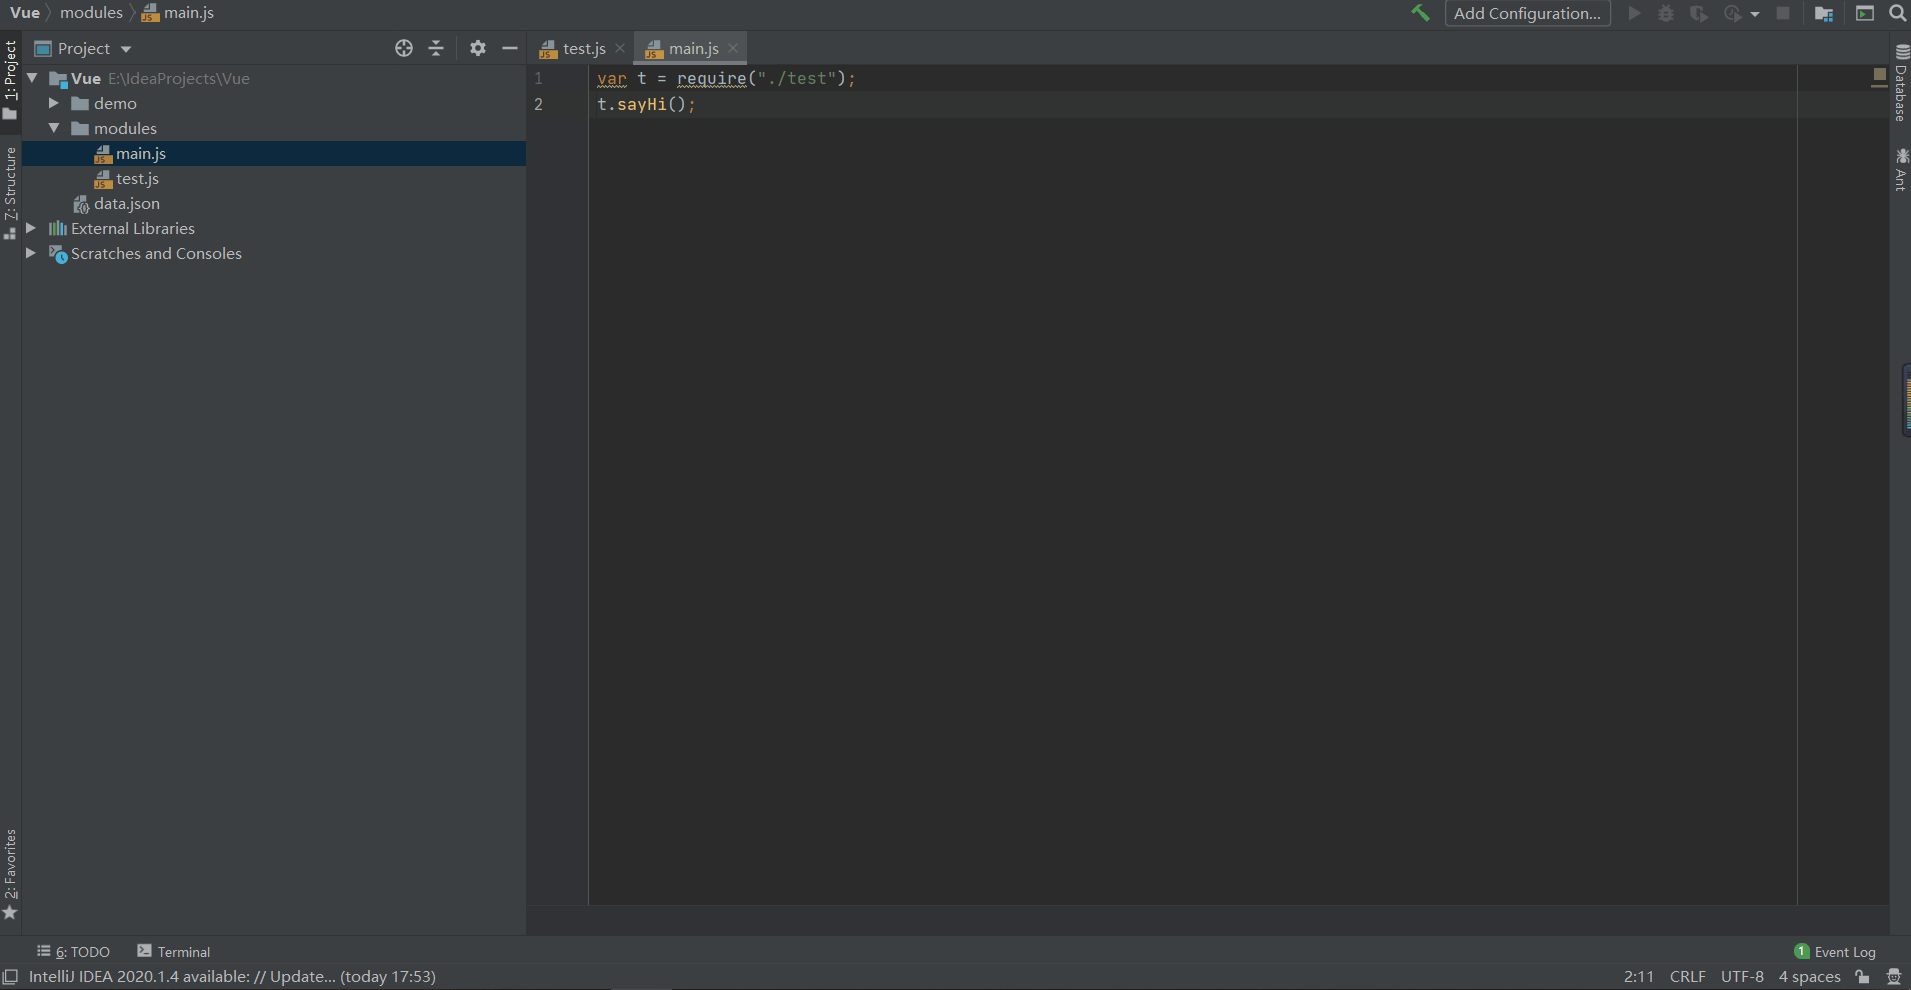
Task: Click the IntelliJ IDEA update notification text
Action: tap(232, 977)
